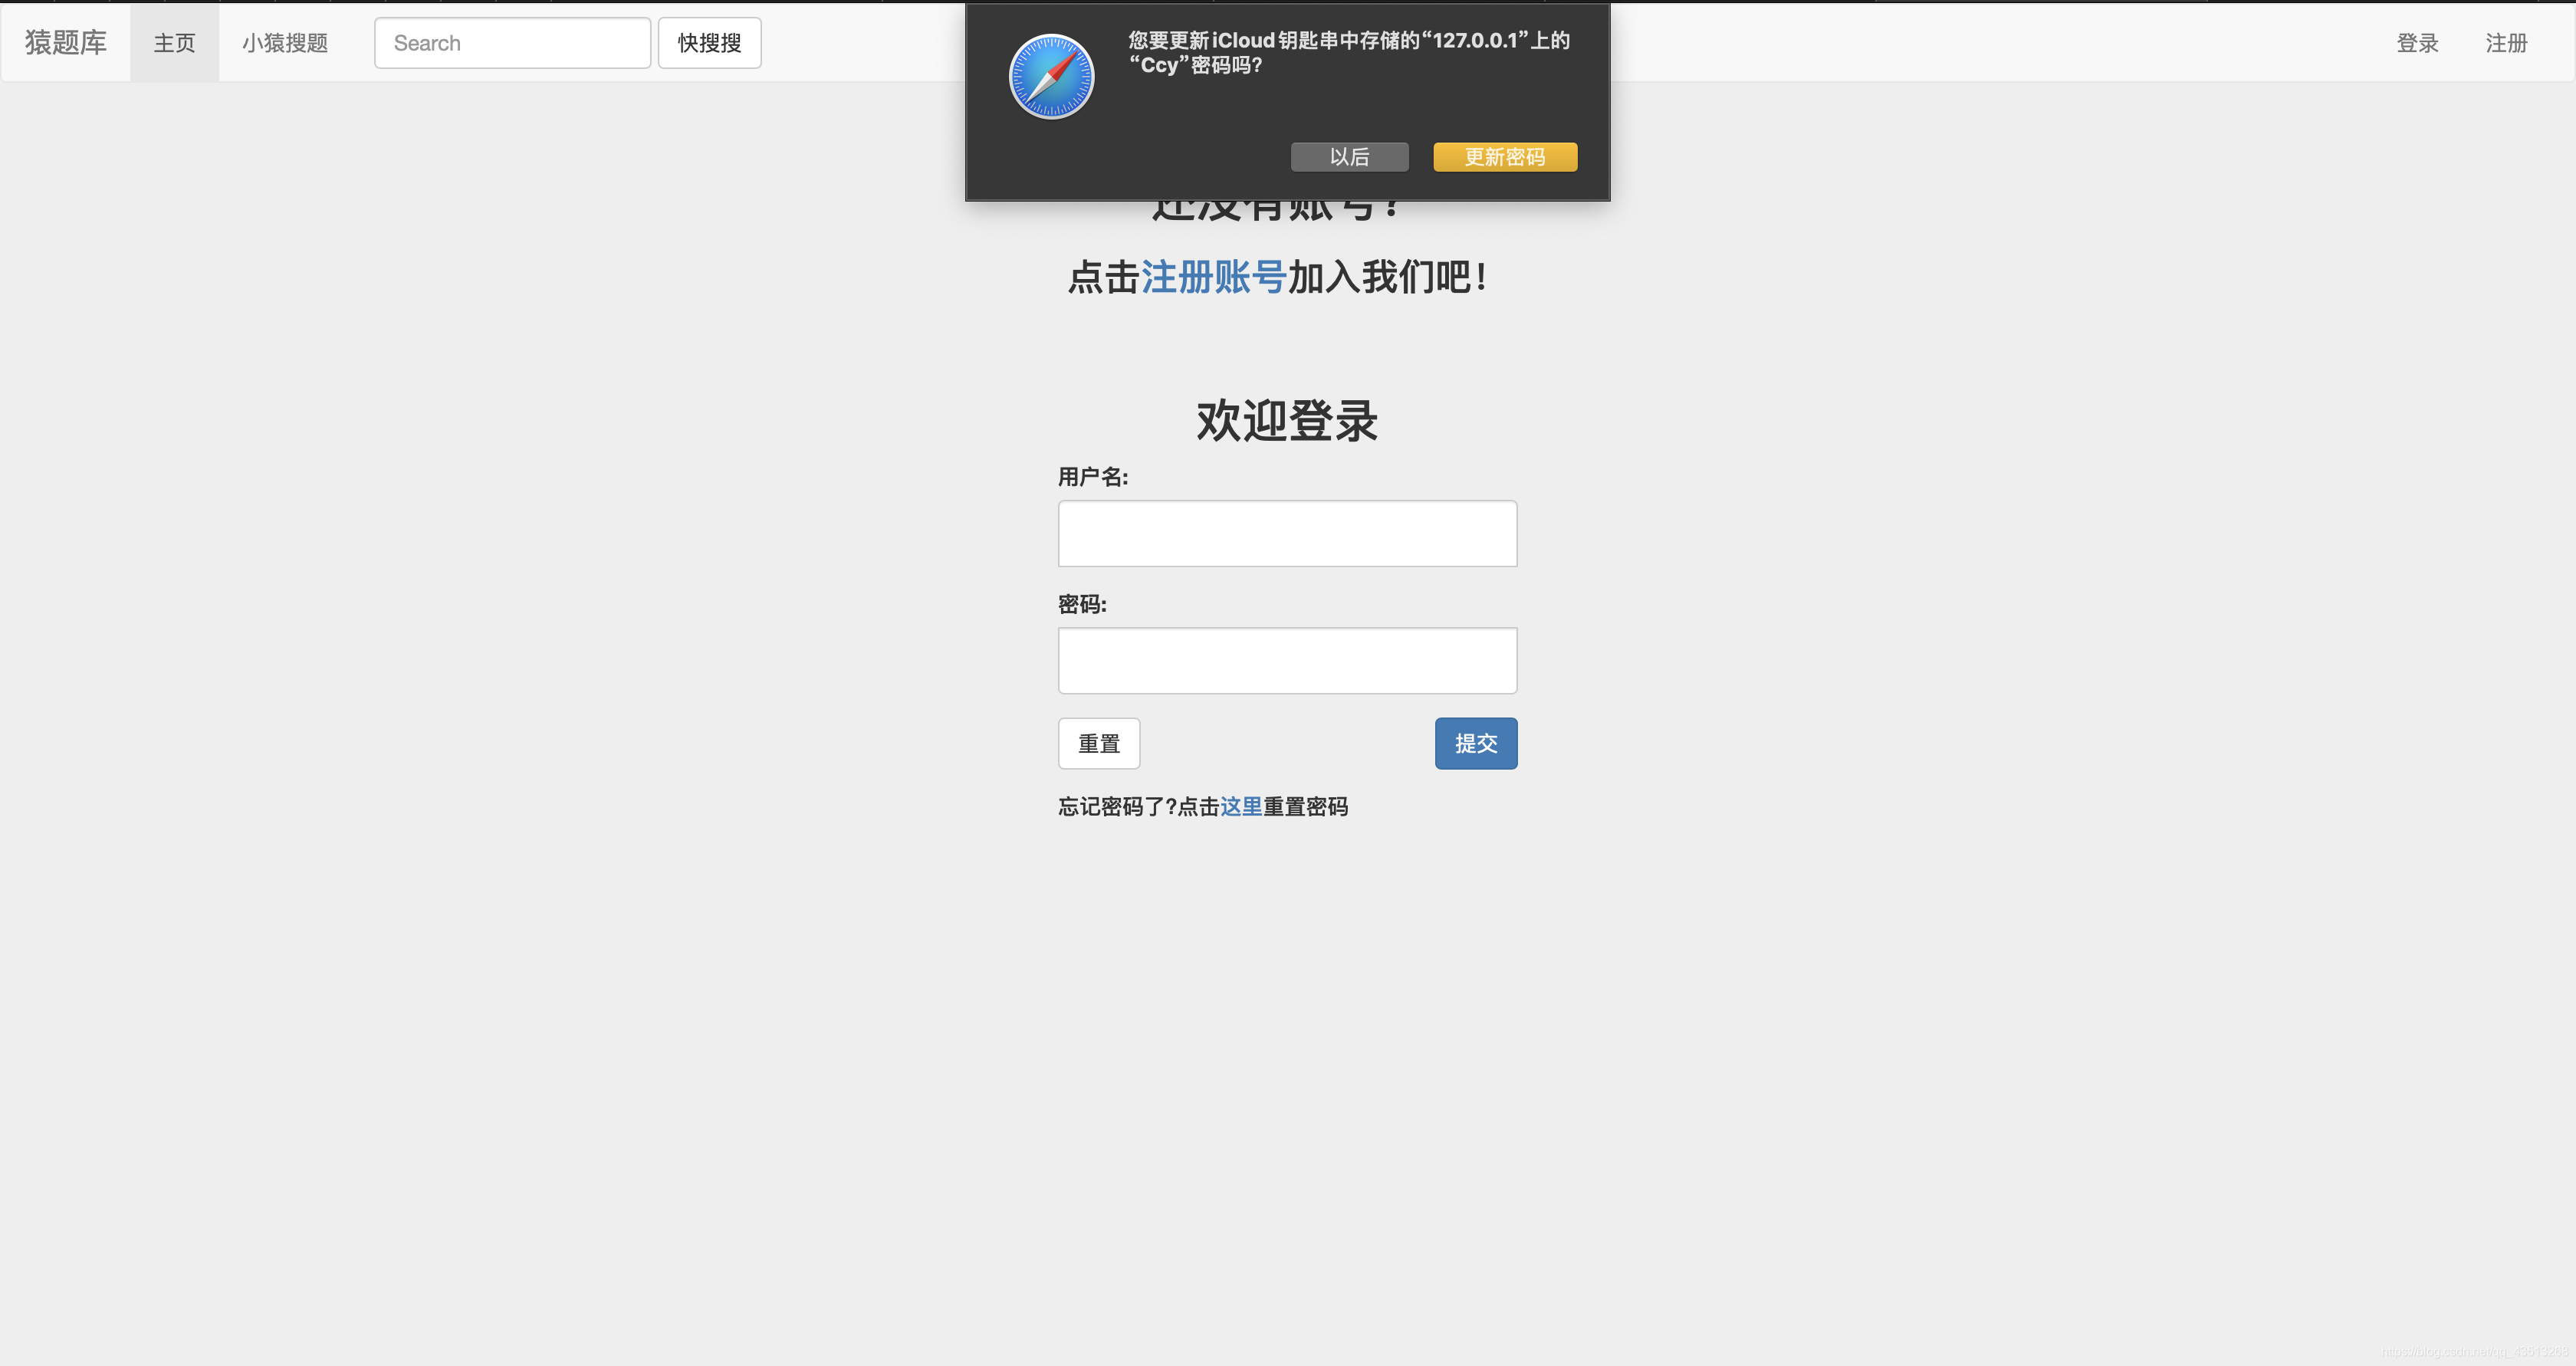This screenshot has width=2576, height=1366.
Task: Click 更新密码 to update iCloud password
Action: tap(1504, 156)
